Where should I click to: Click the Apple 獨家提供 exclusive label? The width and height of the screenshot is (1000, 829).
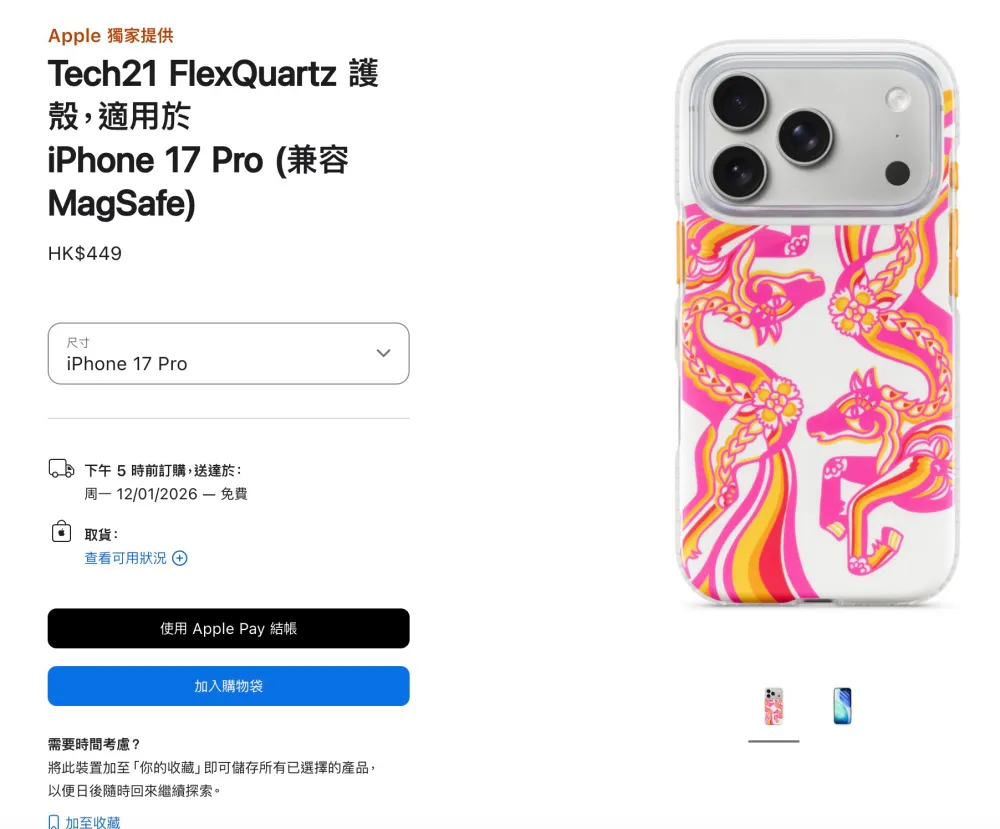(x=111, y=35)
